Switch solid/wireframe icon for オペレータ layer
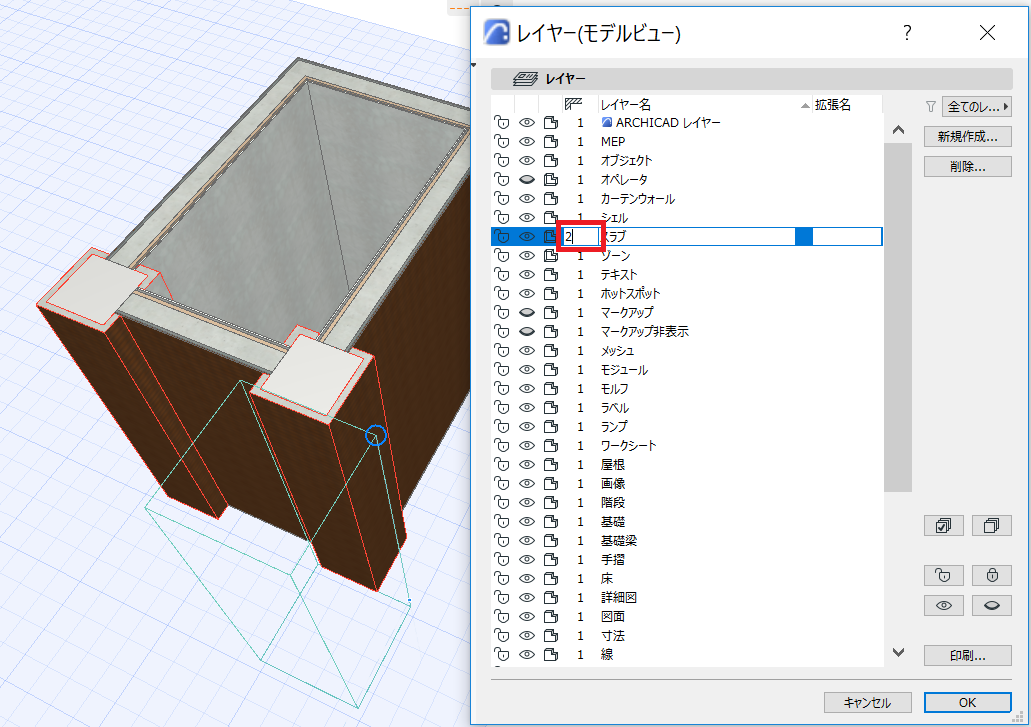Screen dimensions: 1031x727 [x=551, y=179]
